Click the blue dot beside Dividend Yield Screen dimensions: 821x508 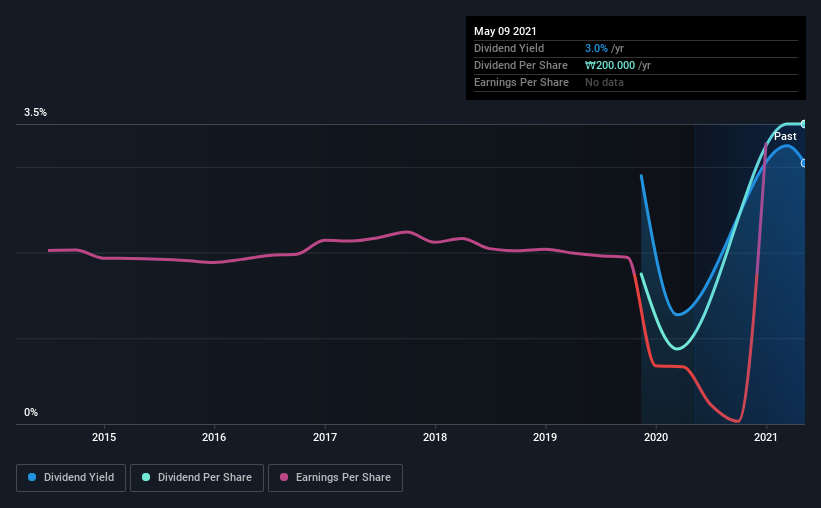coord(34,478)
